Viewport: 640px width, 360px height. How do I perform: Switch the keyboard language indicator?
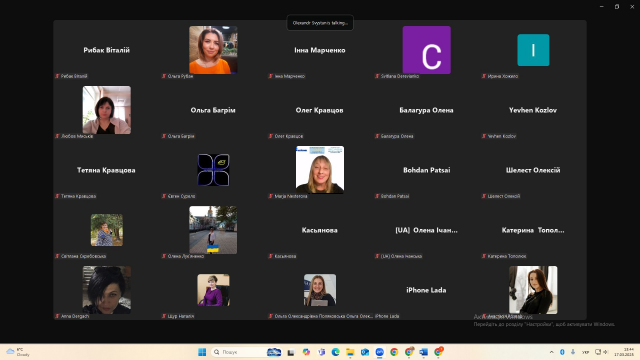[x=585, y=352]
